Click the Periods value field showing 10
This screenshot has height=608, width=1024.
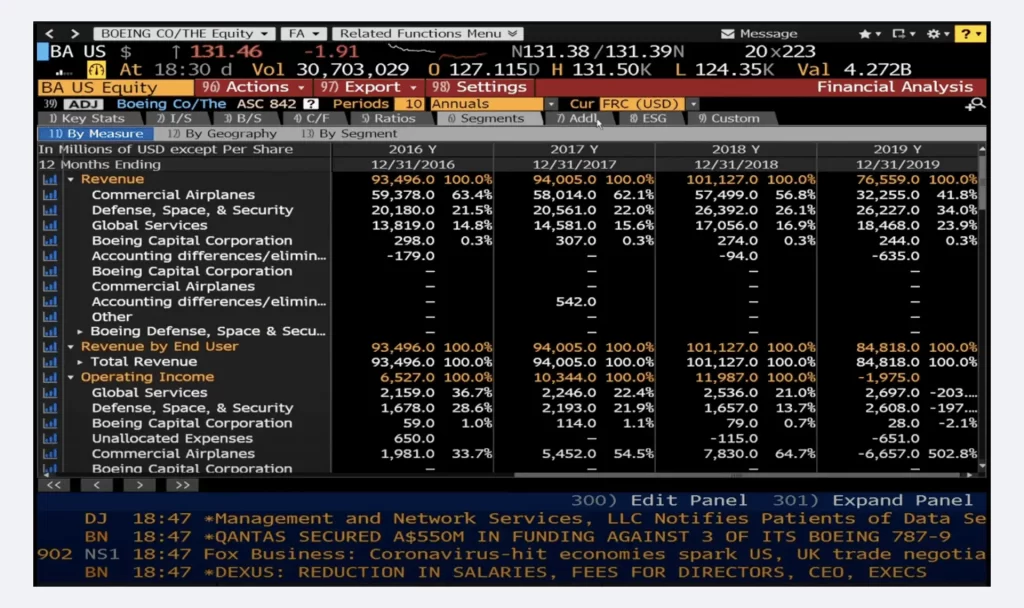(411, 104)
